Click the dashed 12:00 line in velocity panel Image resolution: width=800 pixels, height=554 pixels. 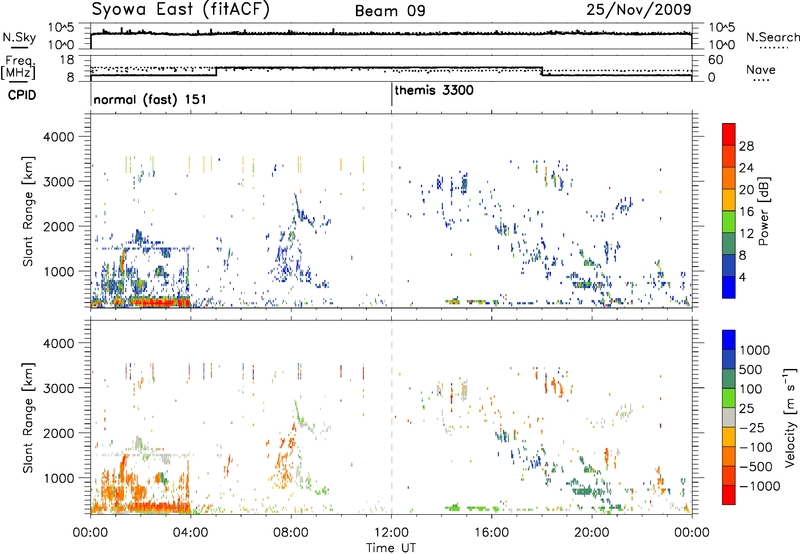coord(392,416)
